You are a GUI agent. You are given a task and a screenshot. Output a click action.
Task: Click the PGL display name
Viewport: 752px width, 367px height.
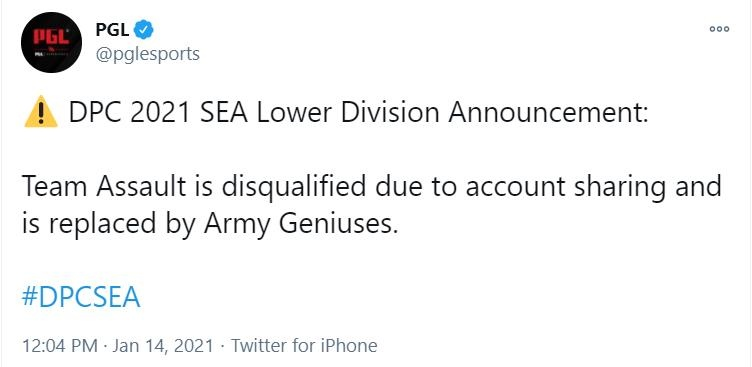(x=112, y=30)
